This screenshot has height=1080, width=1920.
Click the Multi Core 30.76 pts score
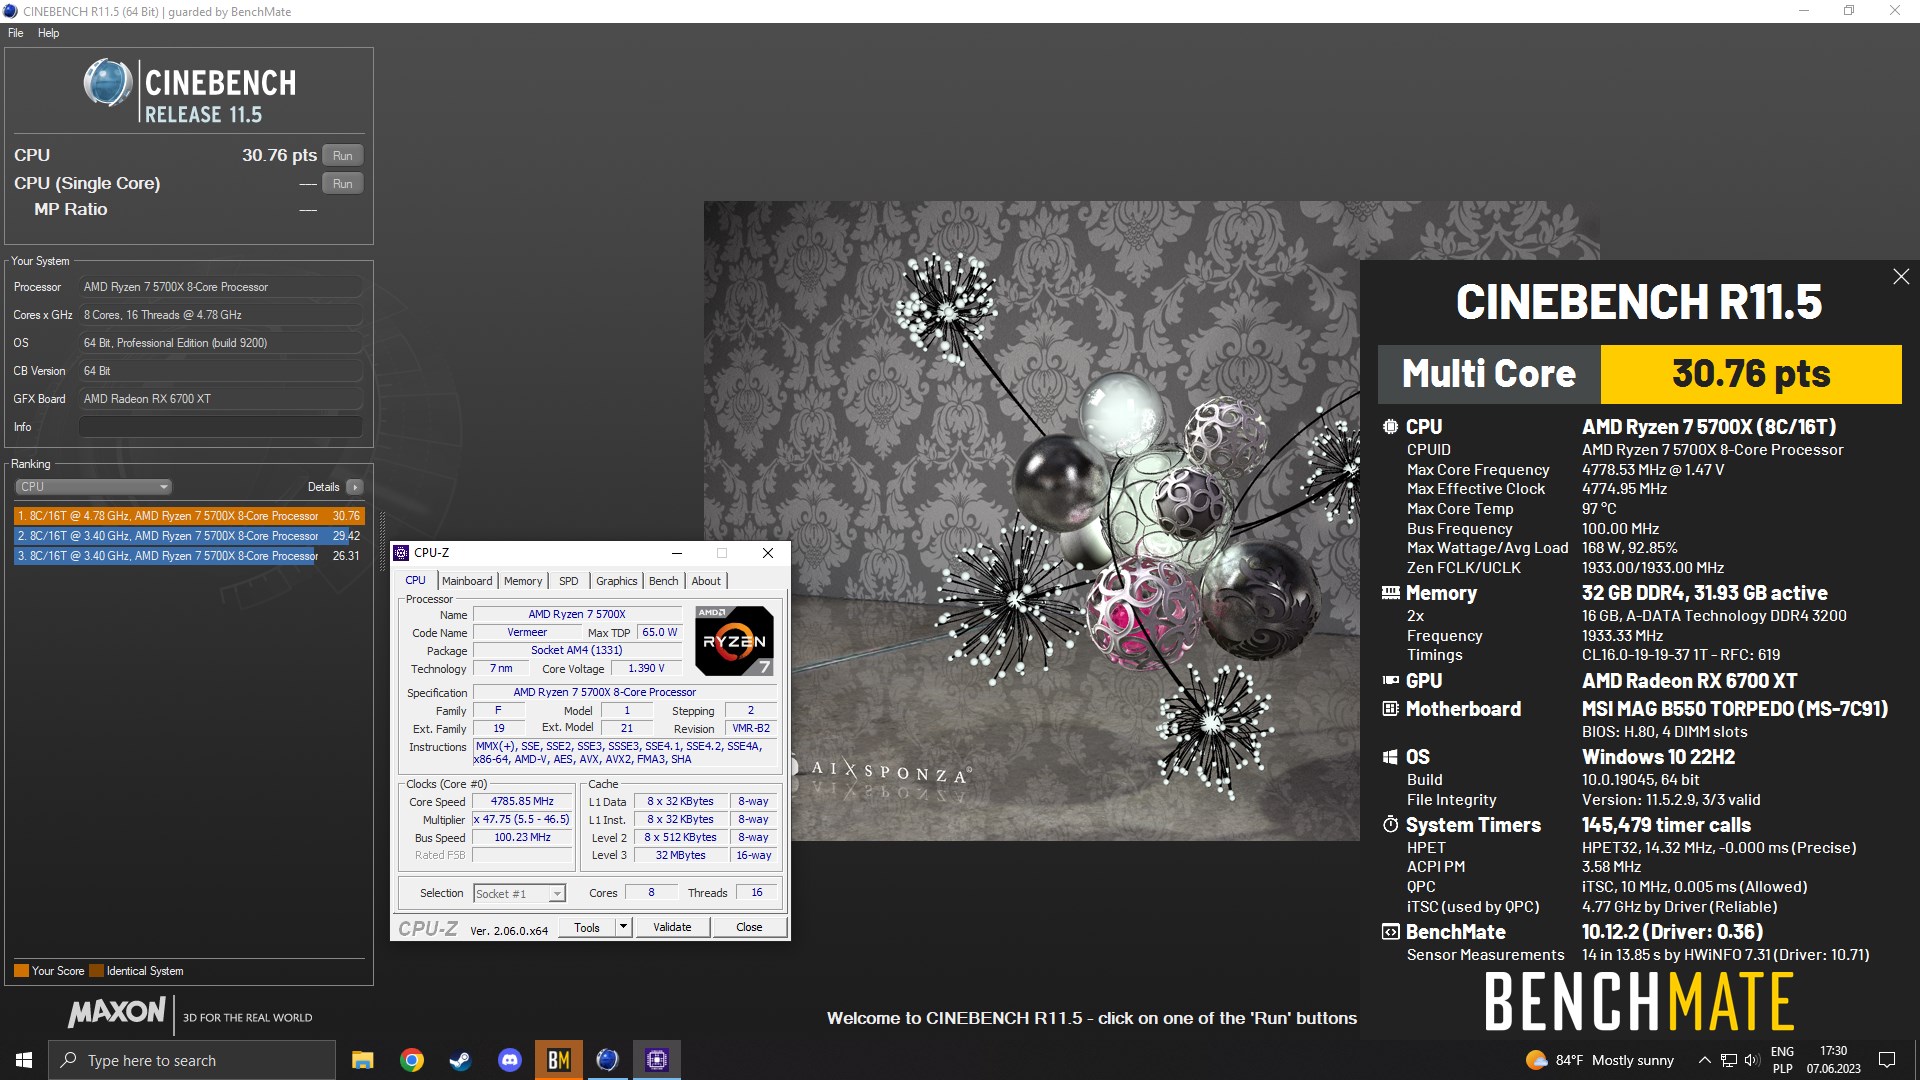pos(1751,374)
